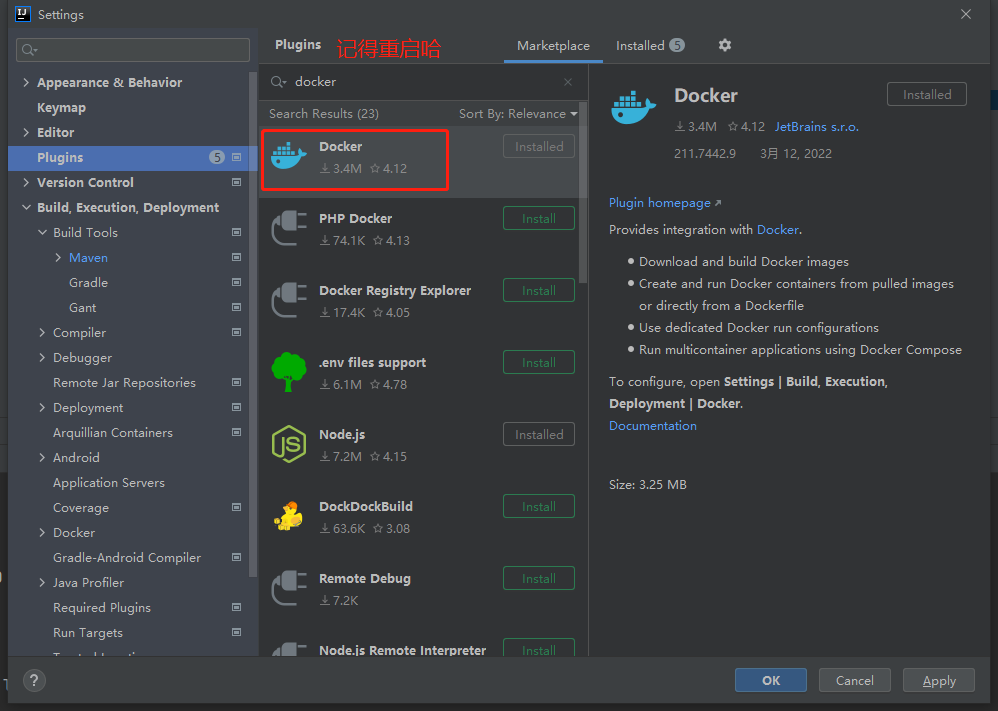Image resolution: width=998 pixels, height=711 pixels.
Task: Click the plugin results list scrollbar
Action: 583,192
